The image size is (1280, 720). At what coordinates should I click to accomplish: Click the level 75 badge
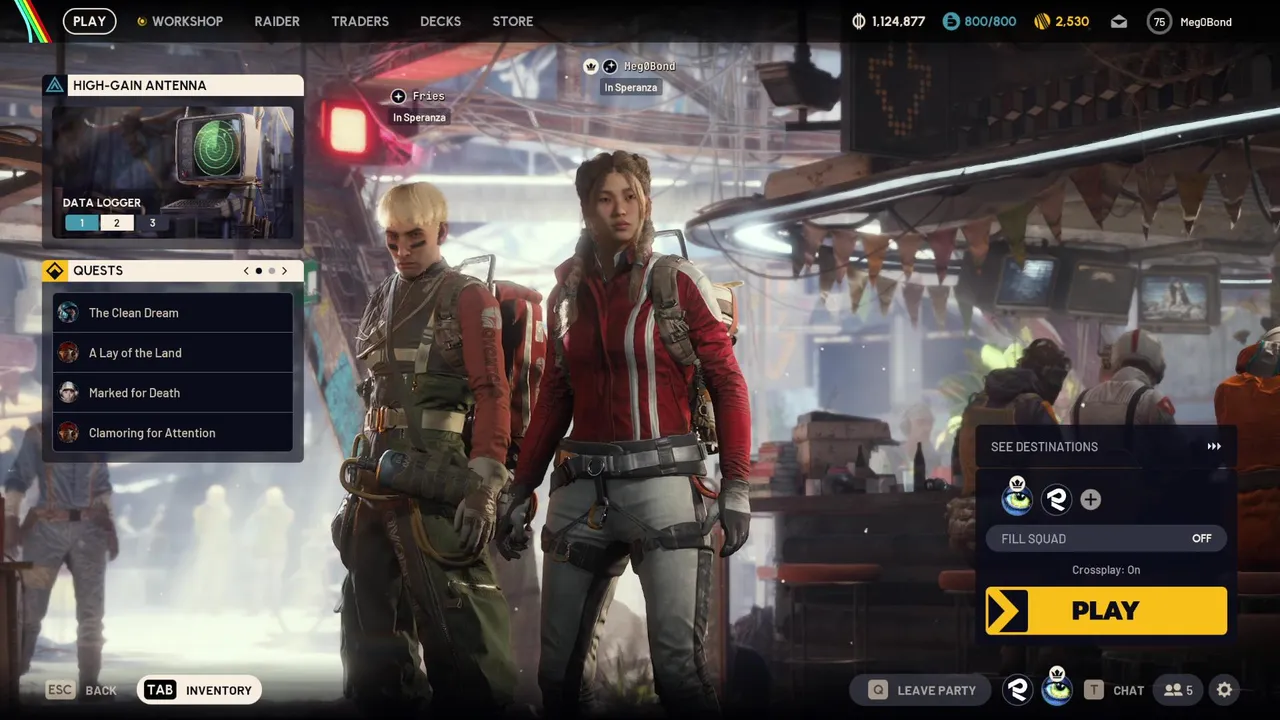[1159, 21]
